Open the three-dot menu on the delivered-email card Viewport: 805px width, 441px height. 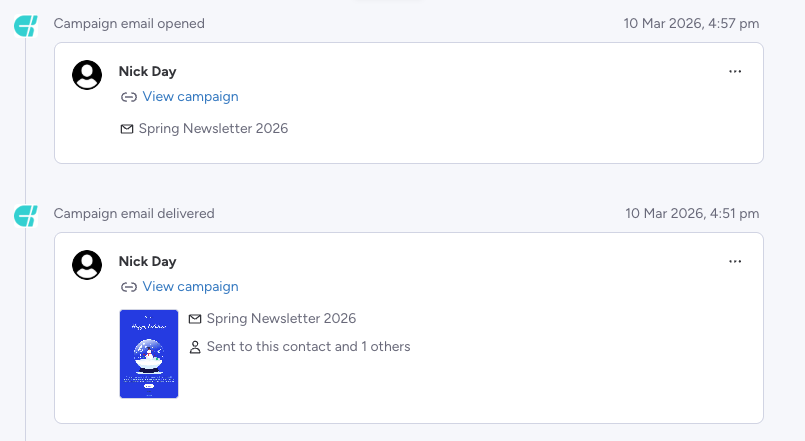click(x=735, y=262)
